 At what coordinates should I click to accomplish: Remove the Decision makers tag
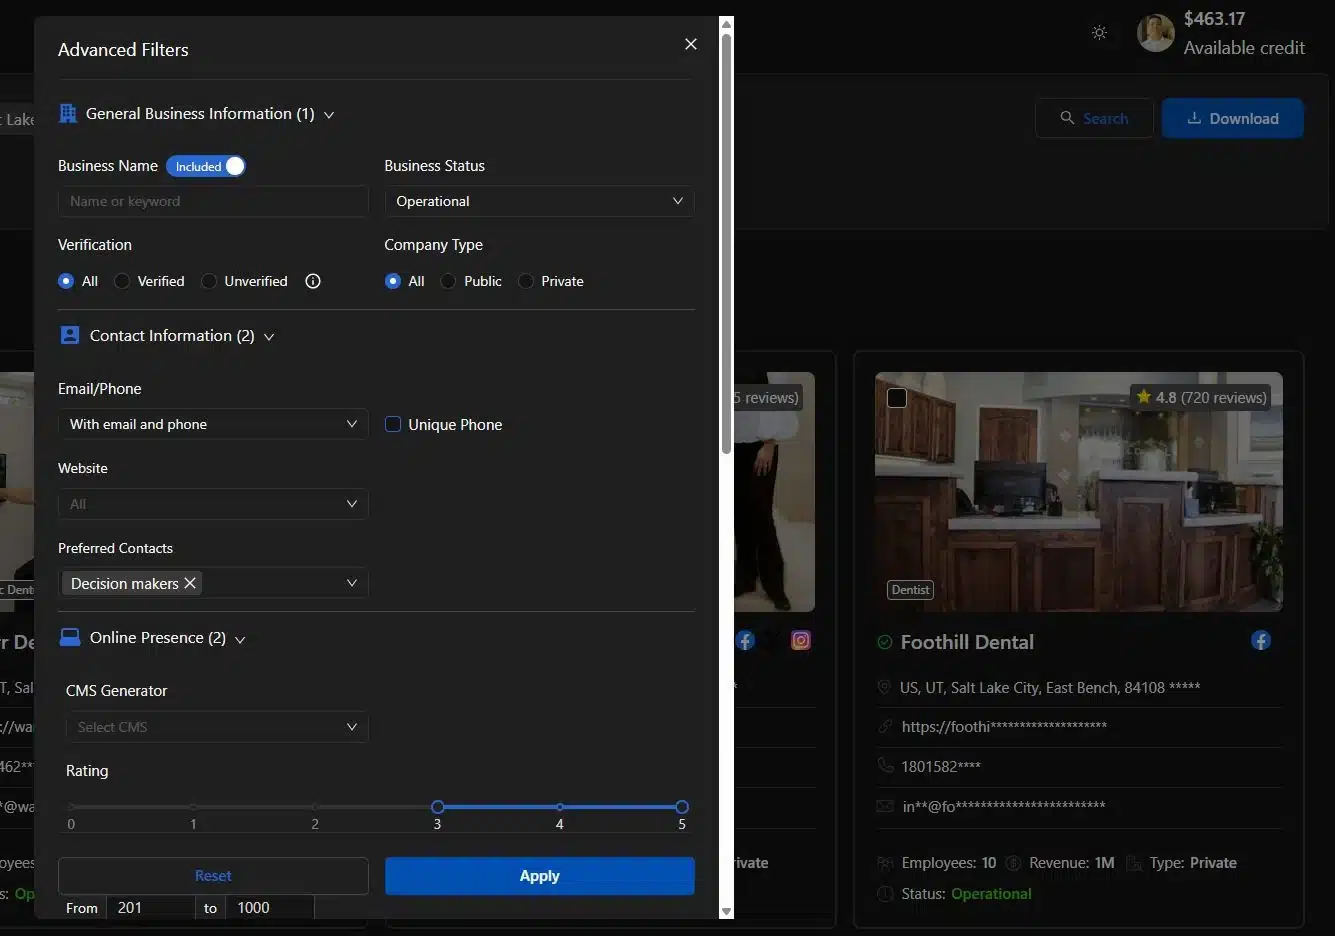[190, 583]
